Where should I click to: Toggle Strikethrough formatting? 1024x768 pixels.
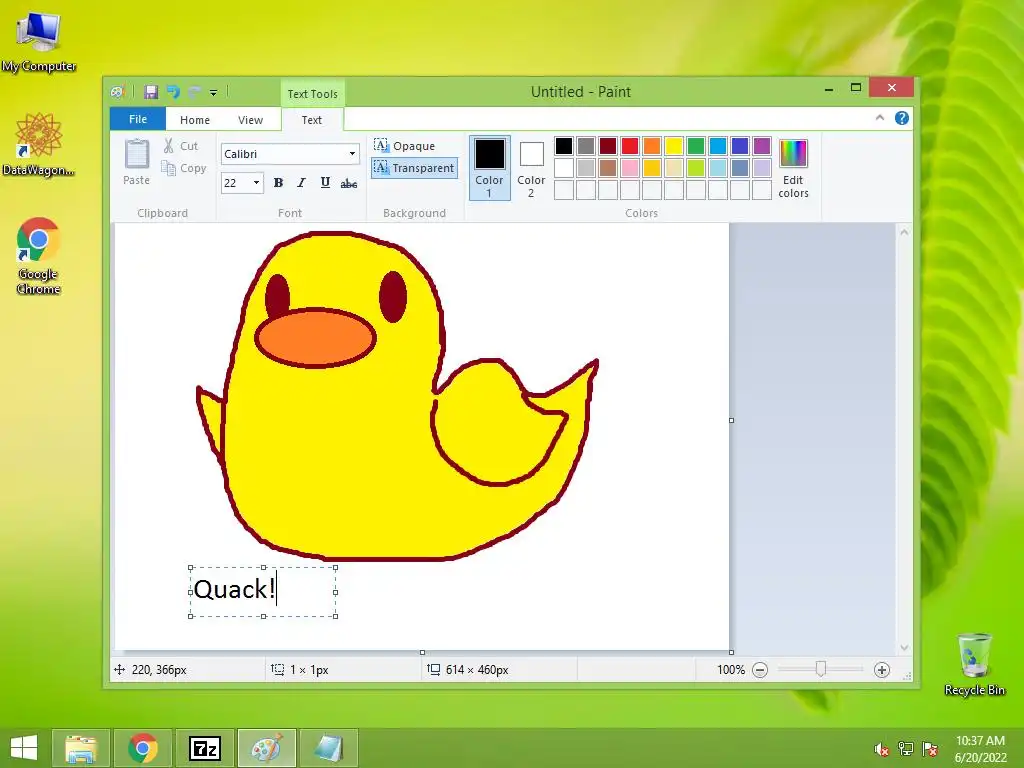click(x=349, y=184)
